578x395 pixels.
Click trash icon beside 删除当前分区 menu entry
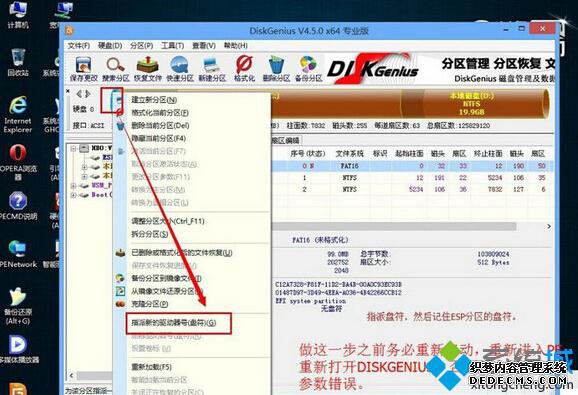pyautogui.click(x=120, y=126)
